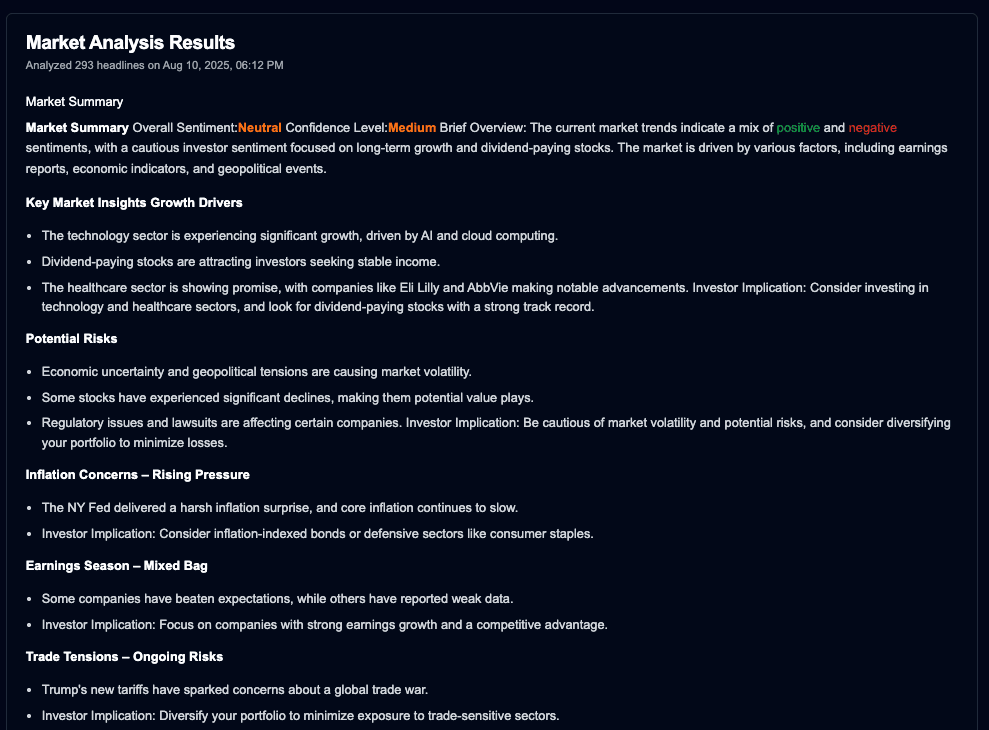Click the Inflation Concerns – Rising Pressure heading

tap(137, 474)
